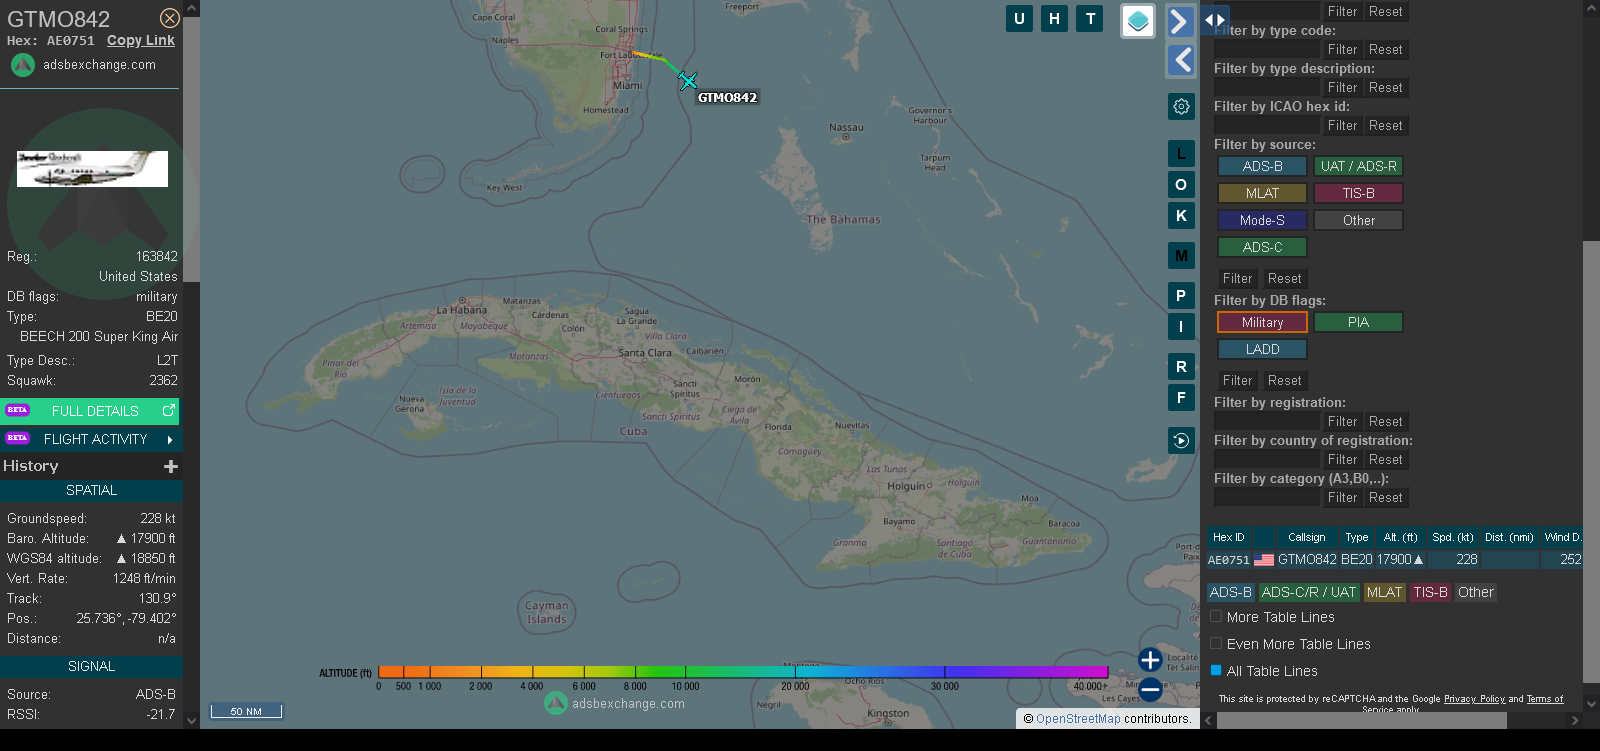Click Filter for type code
The width and height of the screenshot is (1600, 751).
(x=1342, y=50)
